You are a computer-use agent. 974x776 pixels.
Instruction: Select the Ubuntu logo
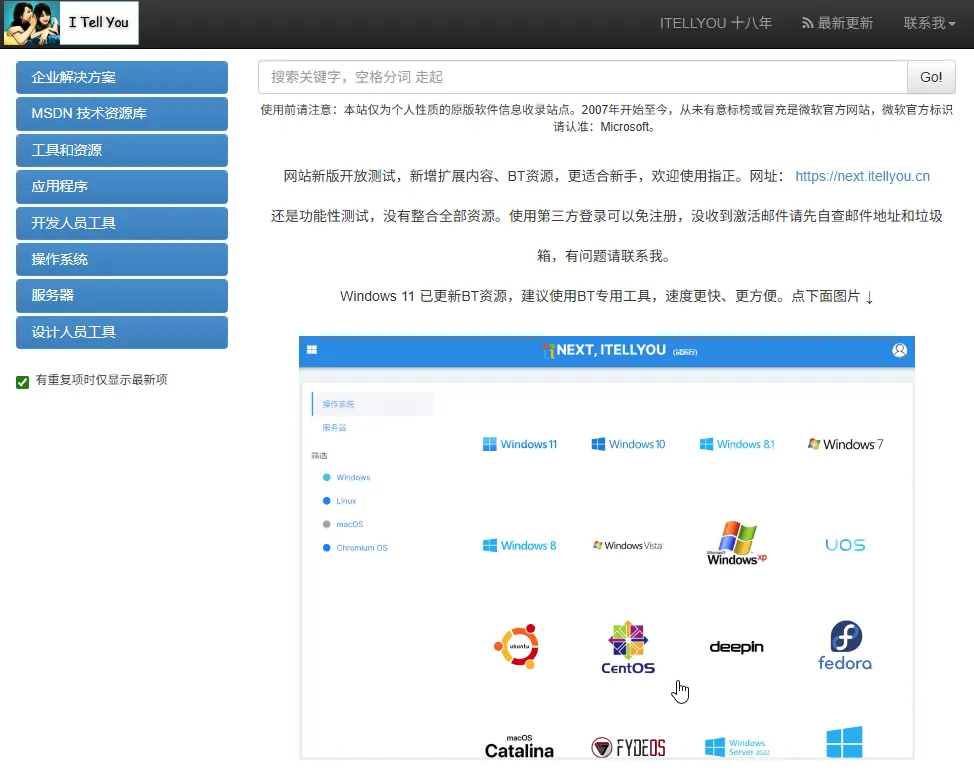[x=517, y=647]
